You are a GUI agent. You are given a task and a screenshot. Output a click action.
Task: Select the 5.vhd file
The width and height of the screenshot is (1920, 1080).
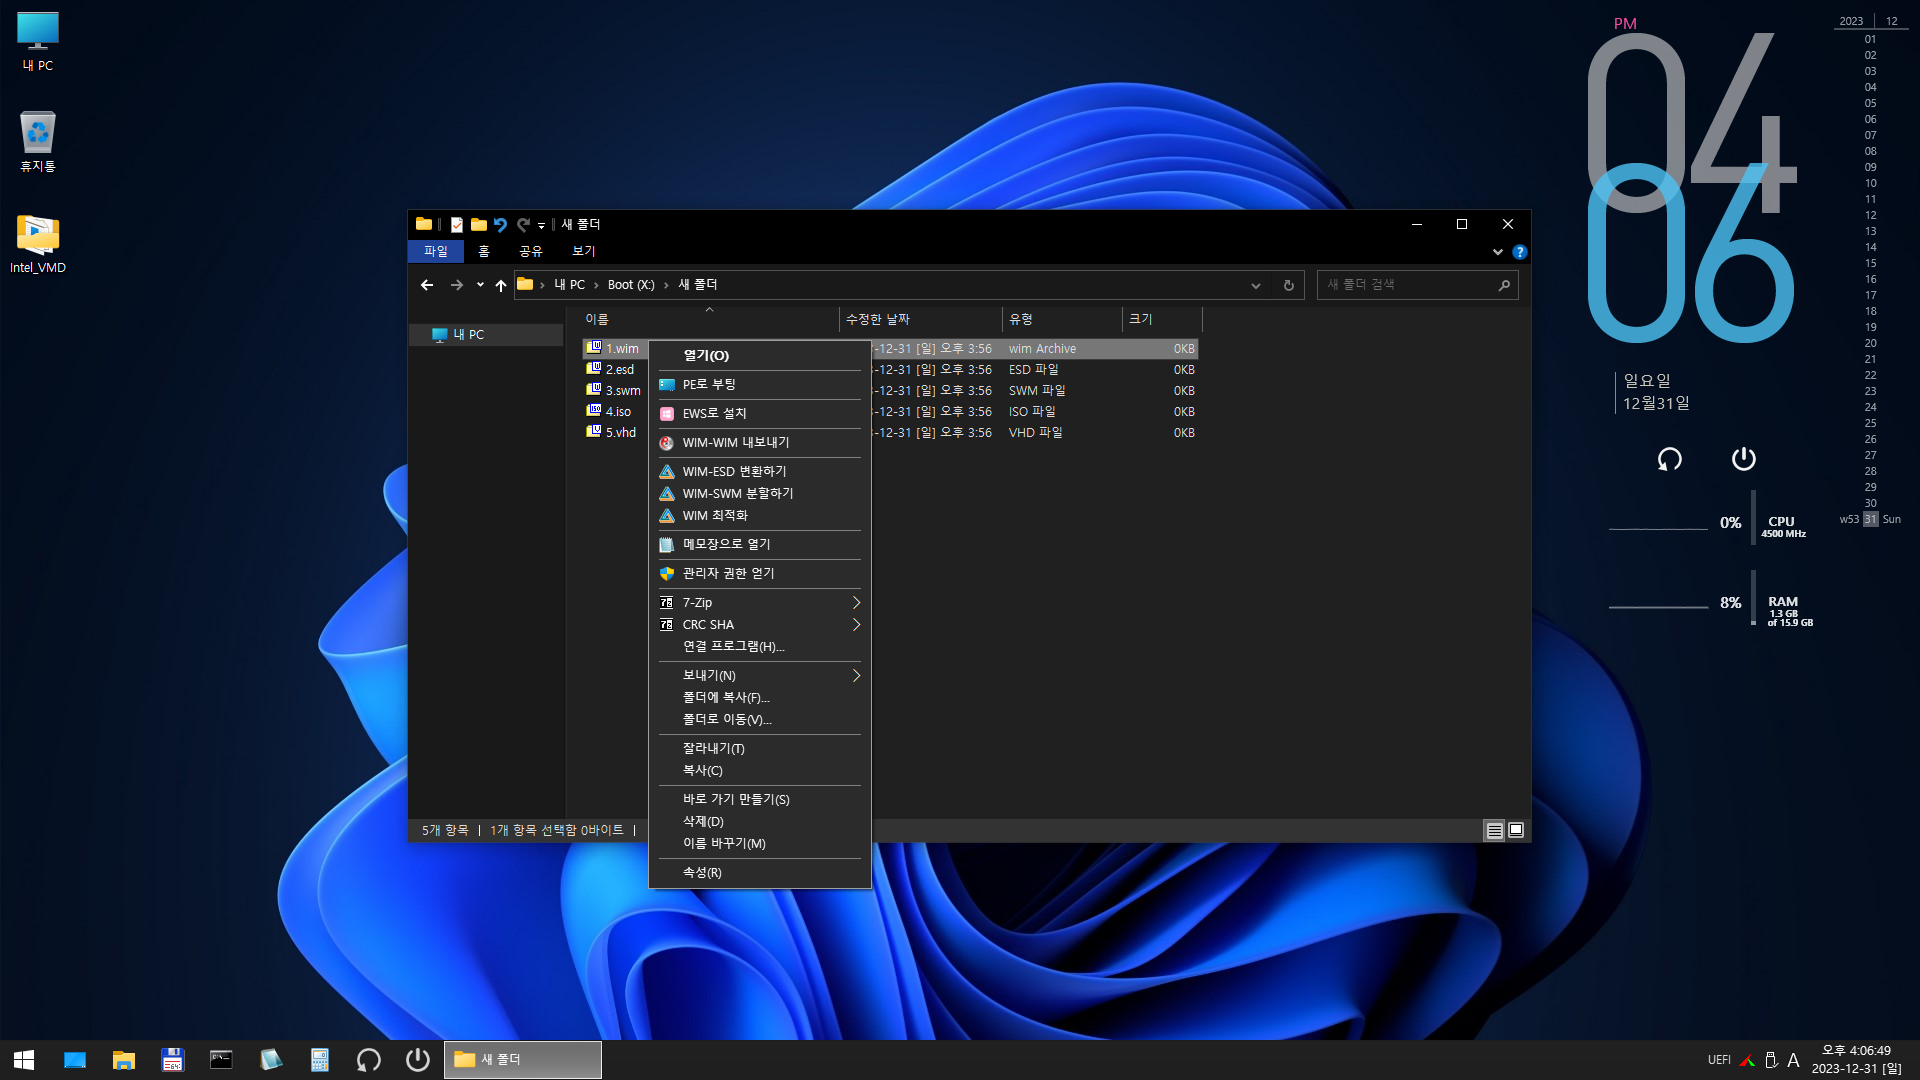pos(620,433)
